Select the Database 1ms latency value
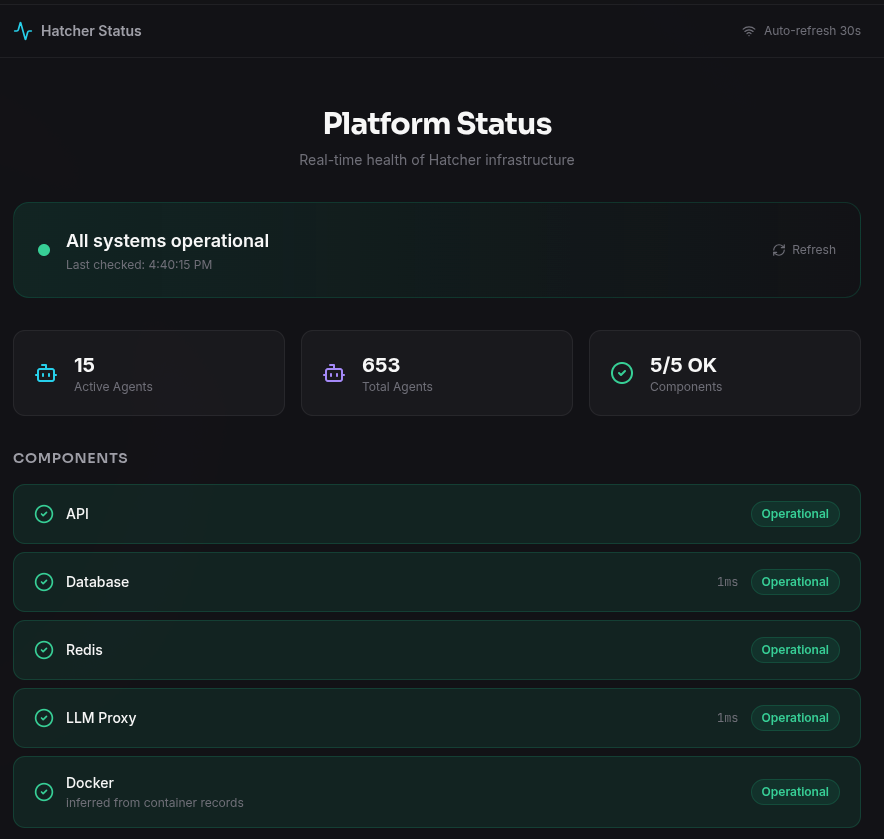Screen dimensions: 884x839 coord(727,582)
